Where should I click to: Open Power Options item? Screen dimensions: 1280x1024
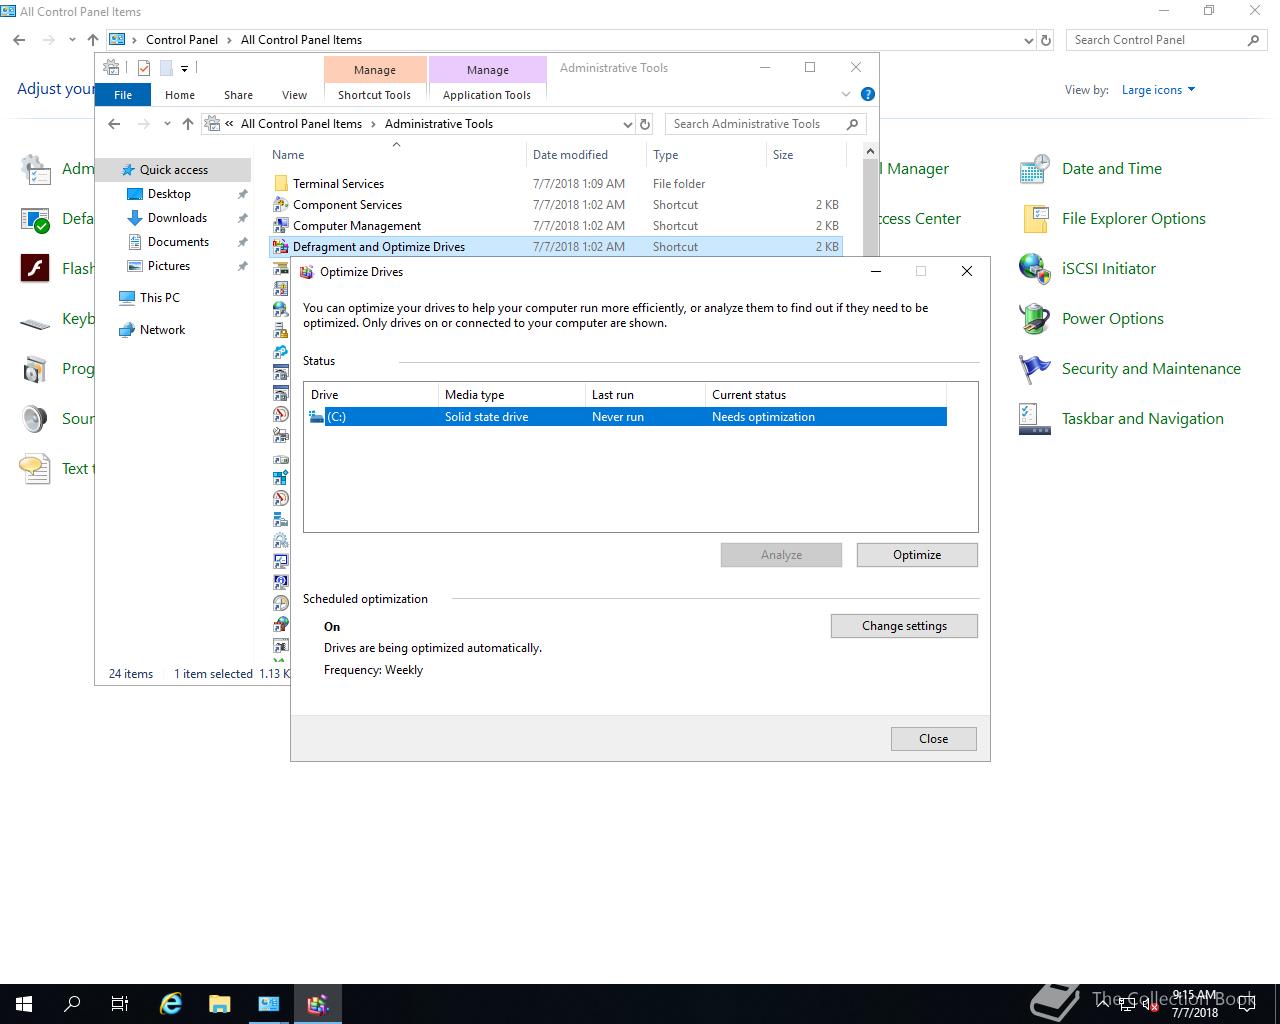click(x=1091, y=319)
